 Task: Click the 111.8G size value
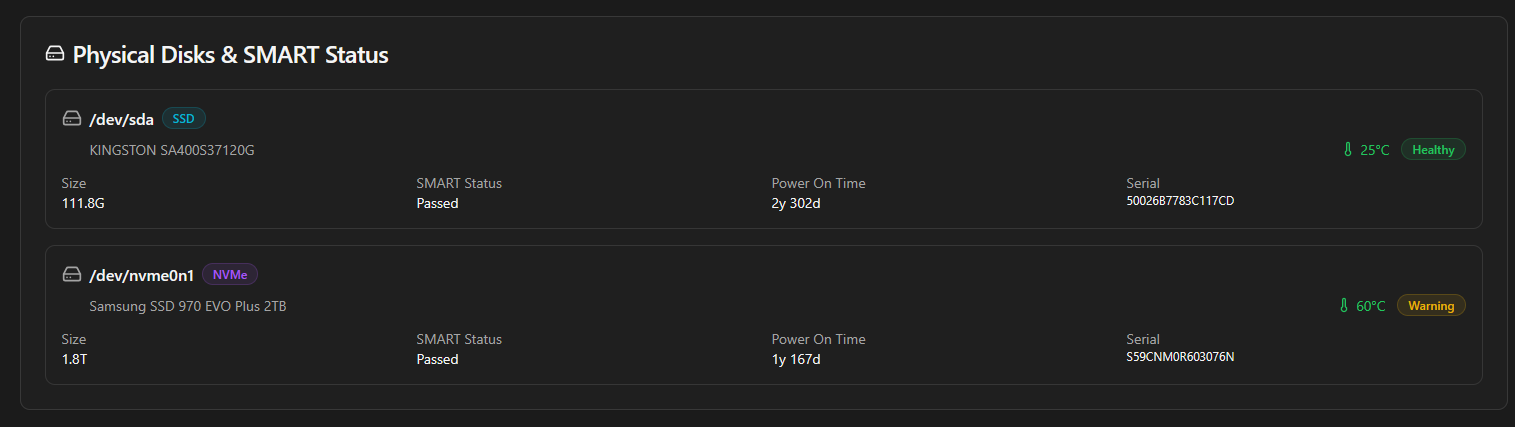pyautogui.click(x=83, y=203)
